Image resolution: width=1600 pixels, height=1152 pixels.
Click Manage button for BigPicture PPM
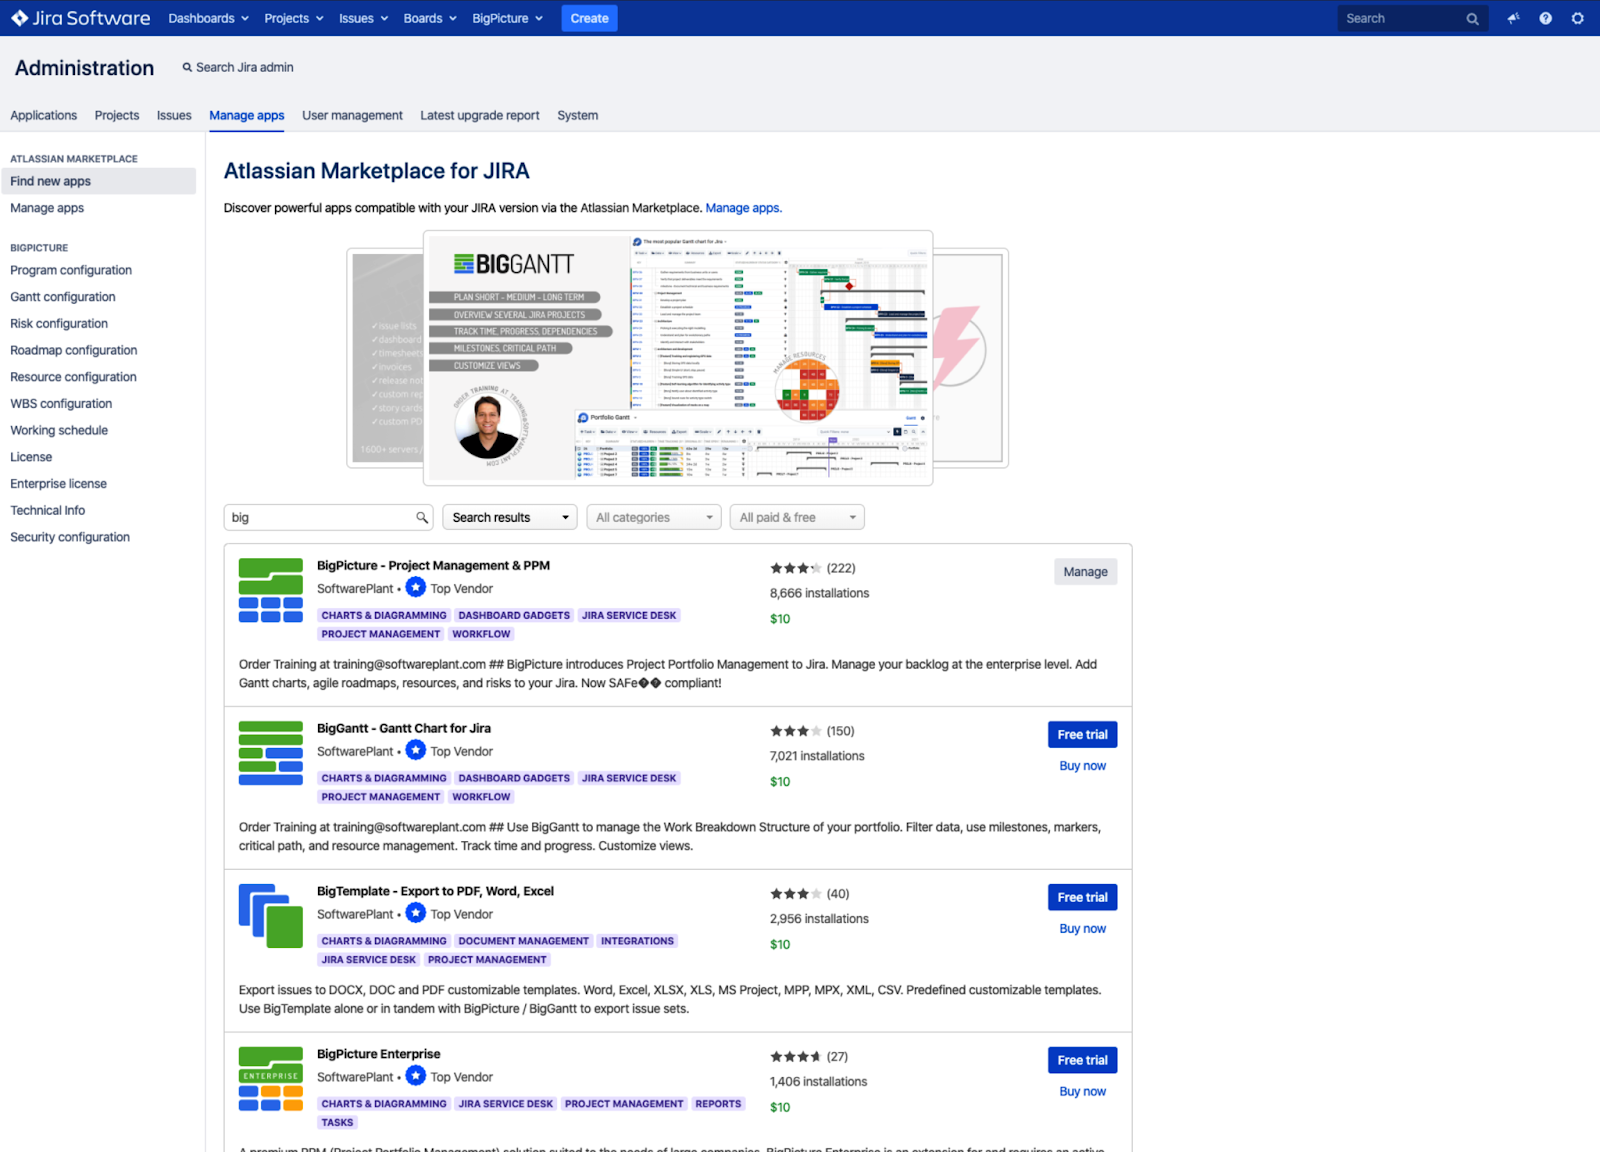pyautogui.click(x=1085, y=572)
